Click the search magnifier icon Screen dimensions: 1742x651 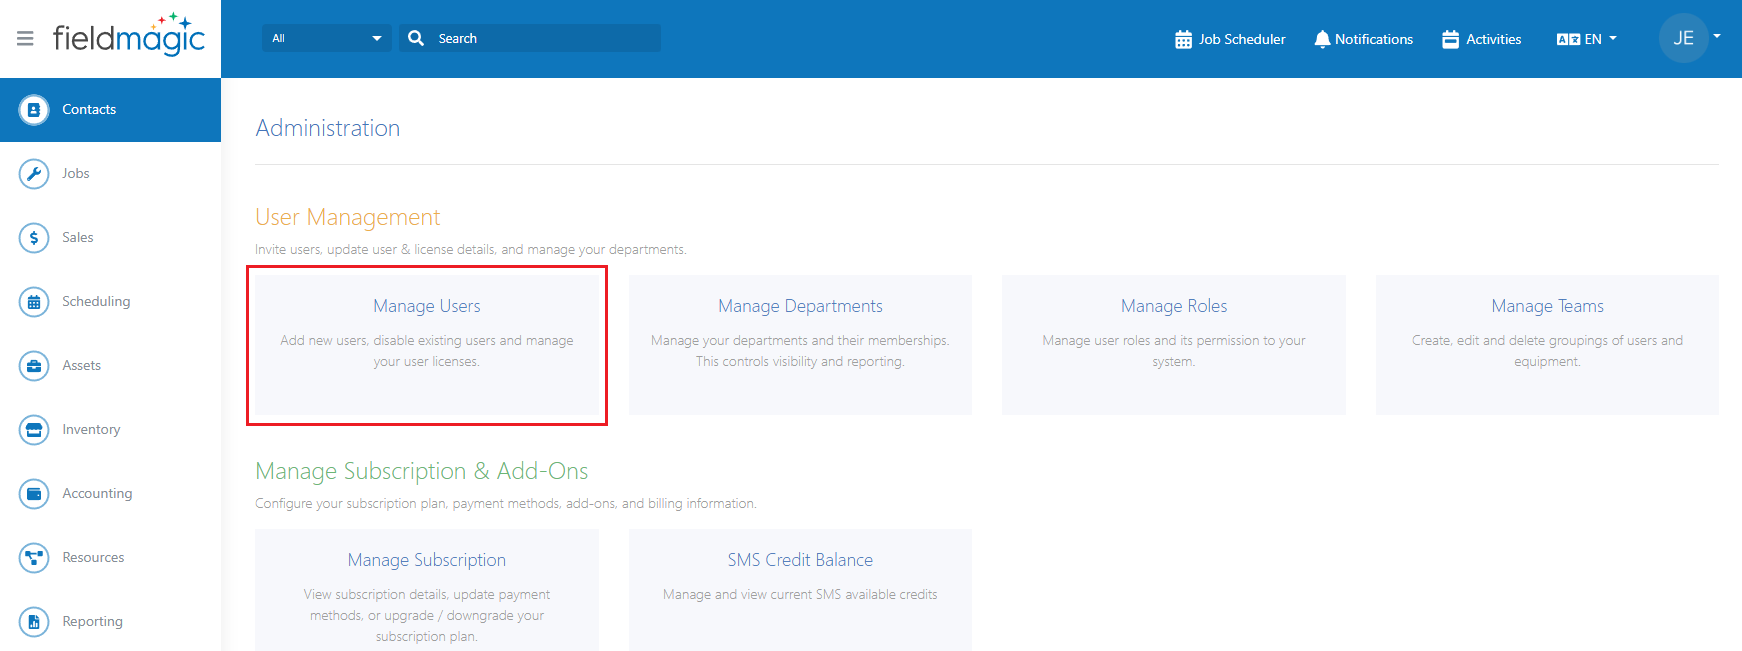(416, 38)
